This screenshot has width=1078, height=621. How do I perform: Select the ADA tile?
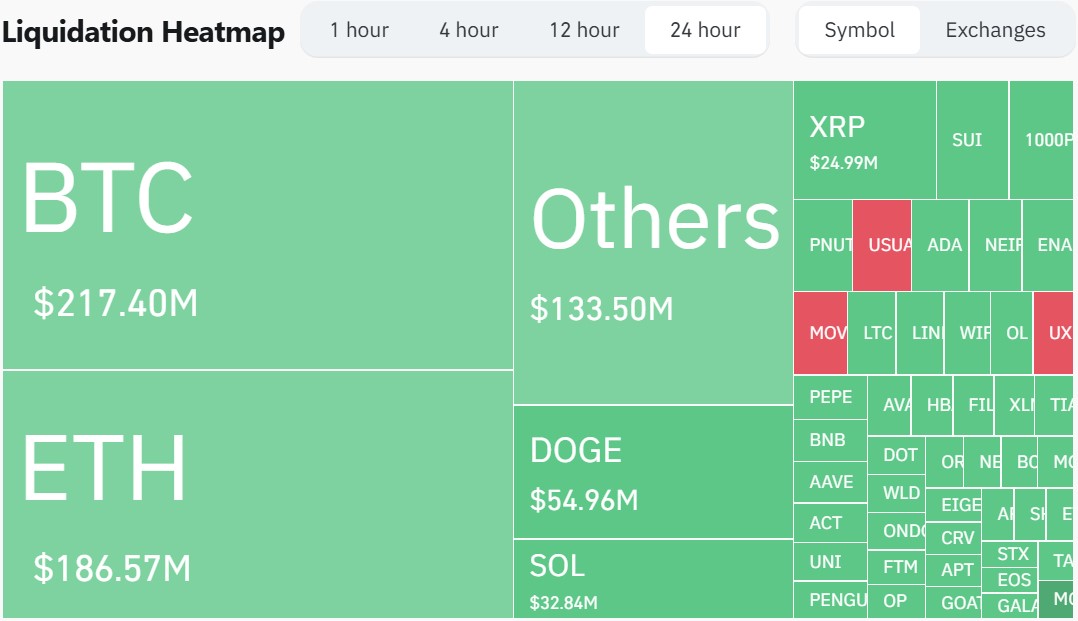pyautogui.click(x=942, y=245)
